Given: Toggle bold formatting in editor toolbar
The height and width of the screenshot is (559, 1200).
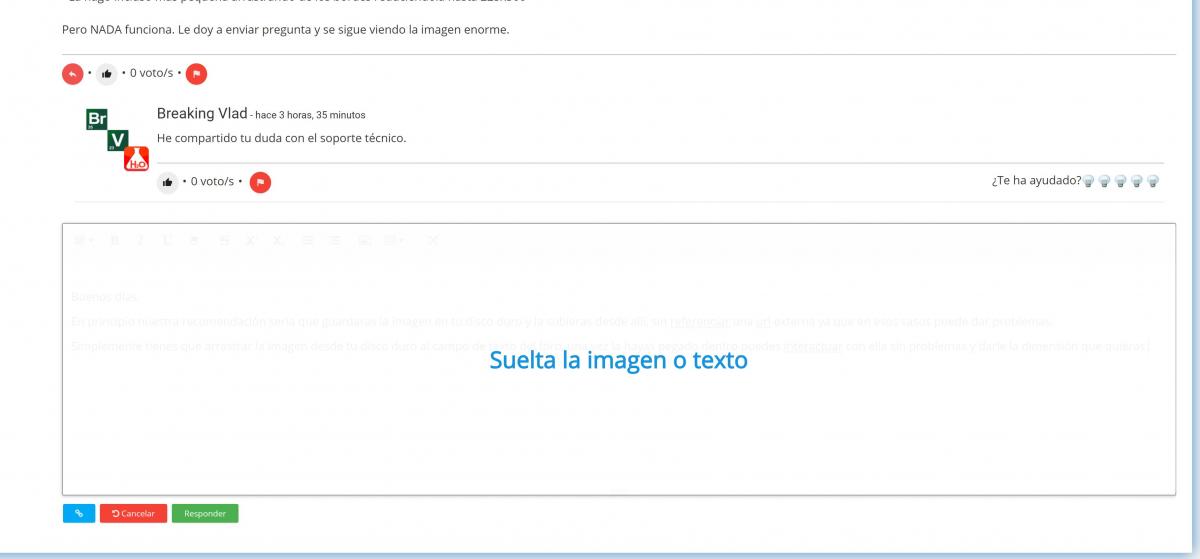Looking at the screenshot, I should 114,241.
